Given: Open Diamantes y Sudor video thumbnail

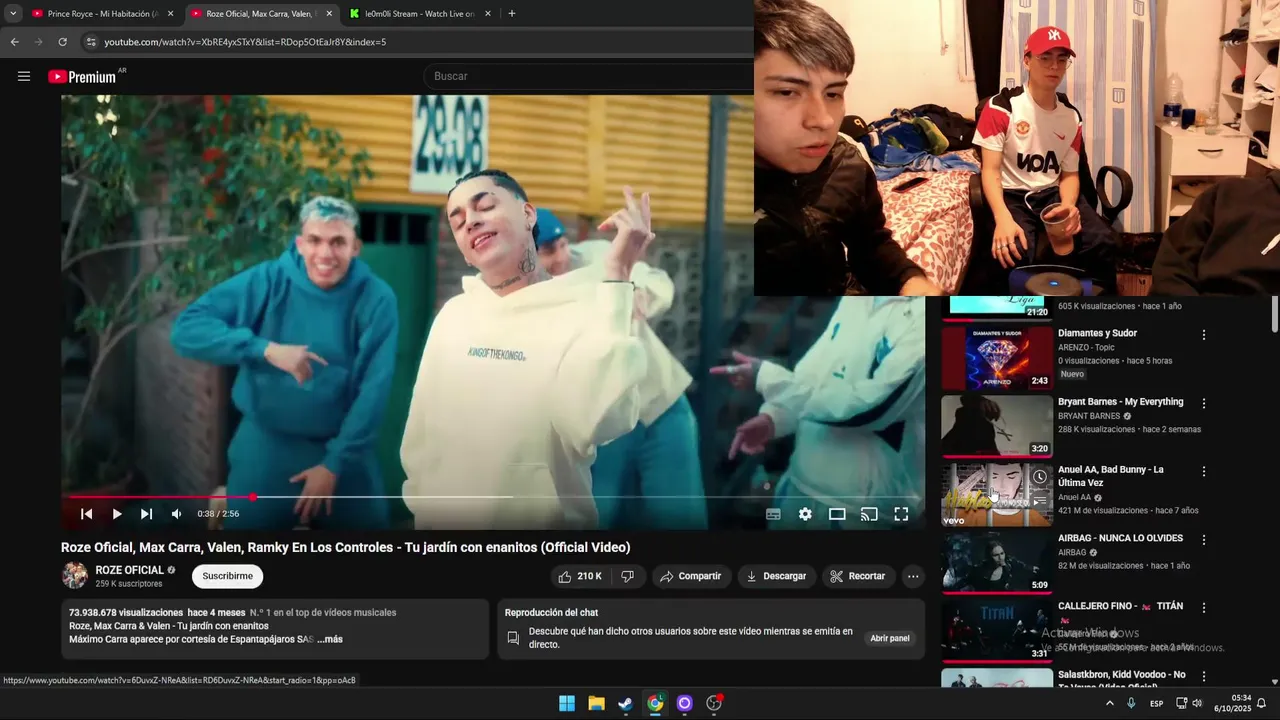Looking at the screenshot, I should click(997, 358).
